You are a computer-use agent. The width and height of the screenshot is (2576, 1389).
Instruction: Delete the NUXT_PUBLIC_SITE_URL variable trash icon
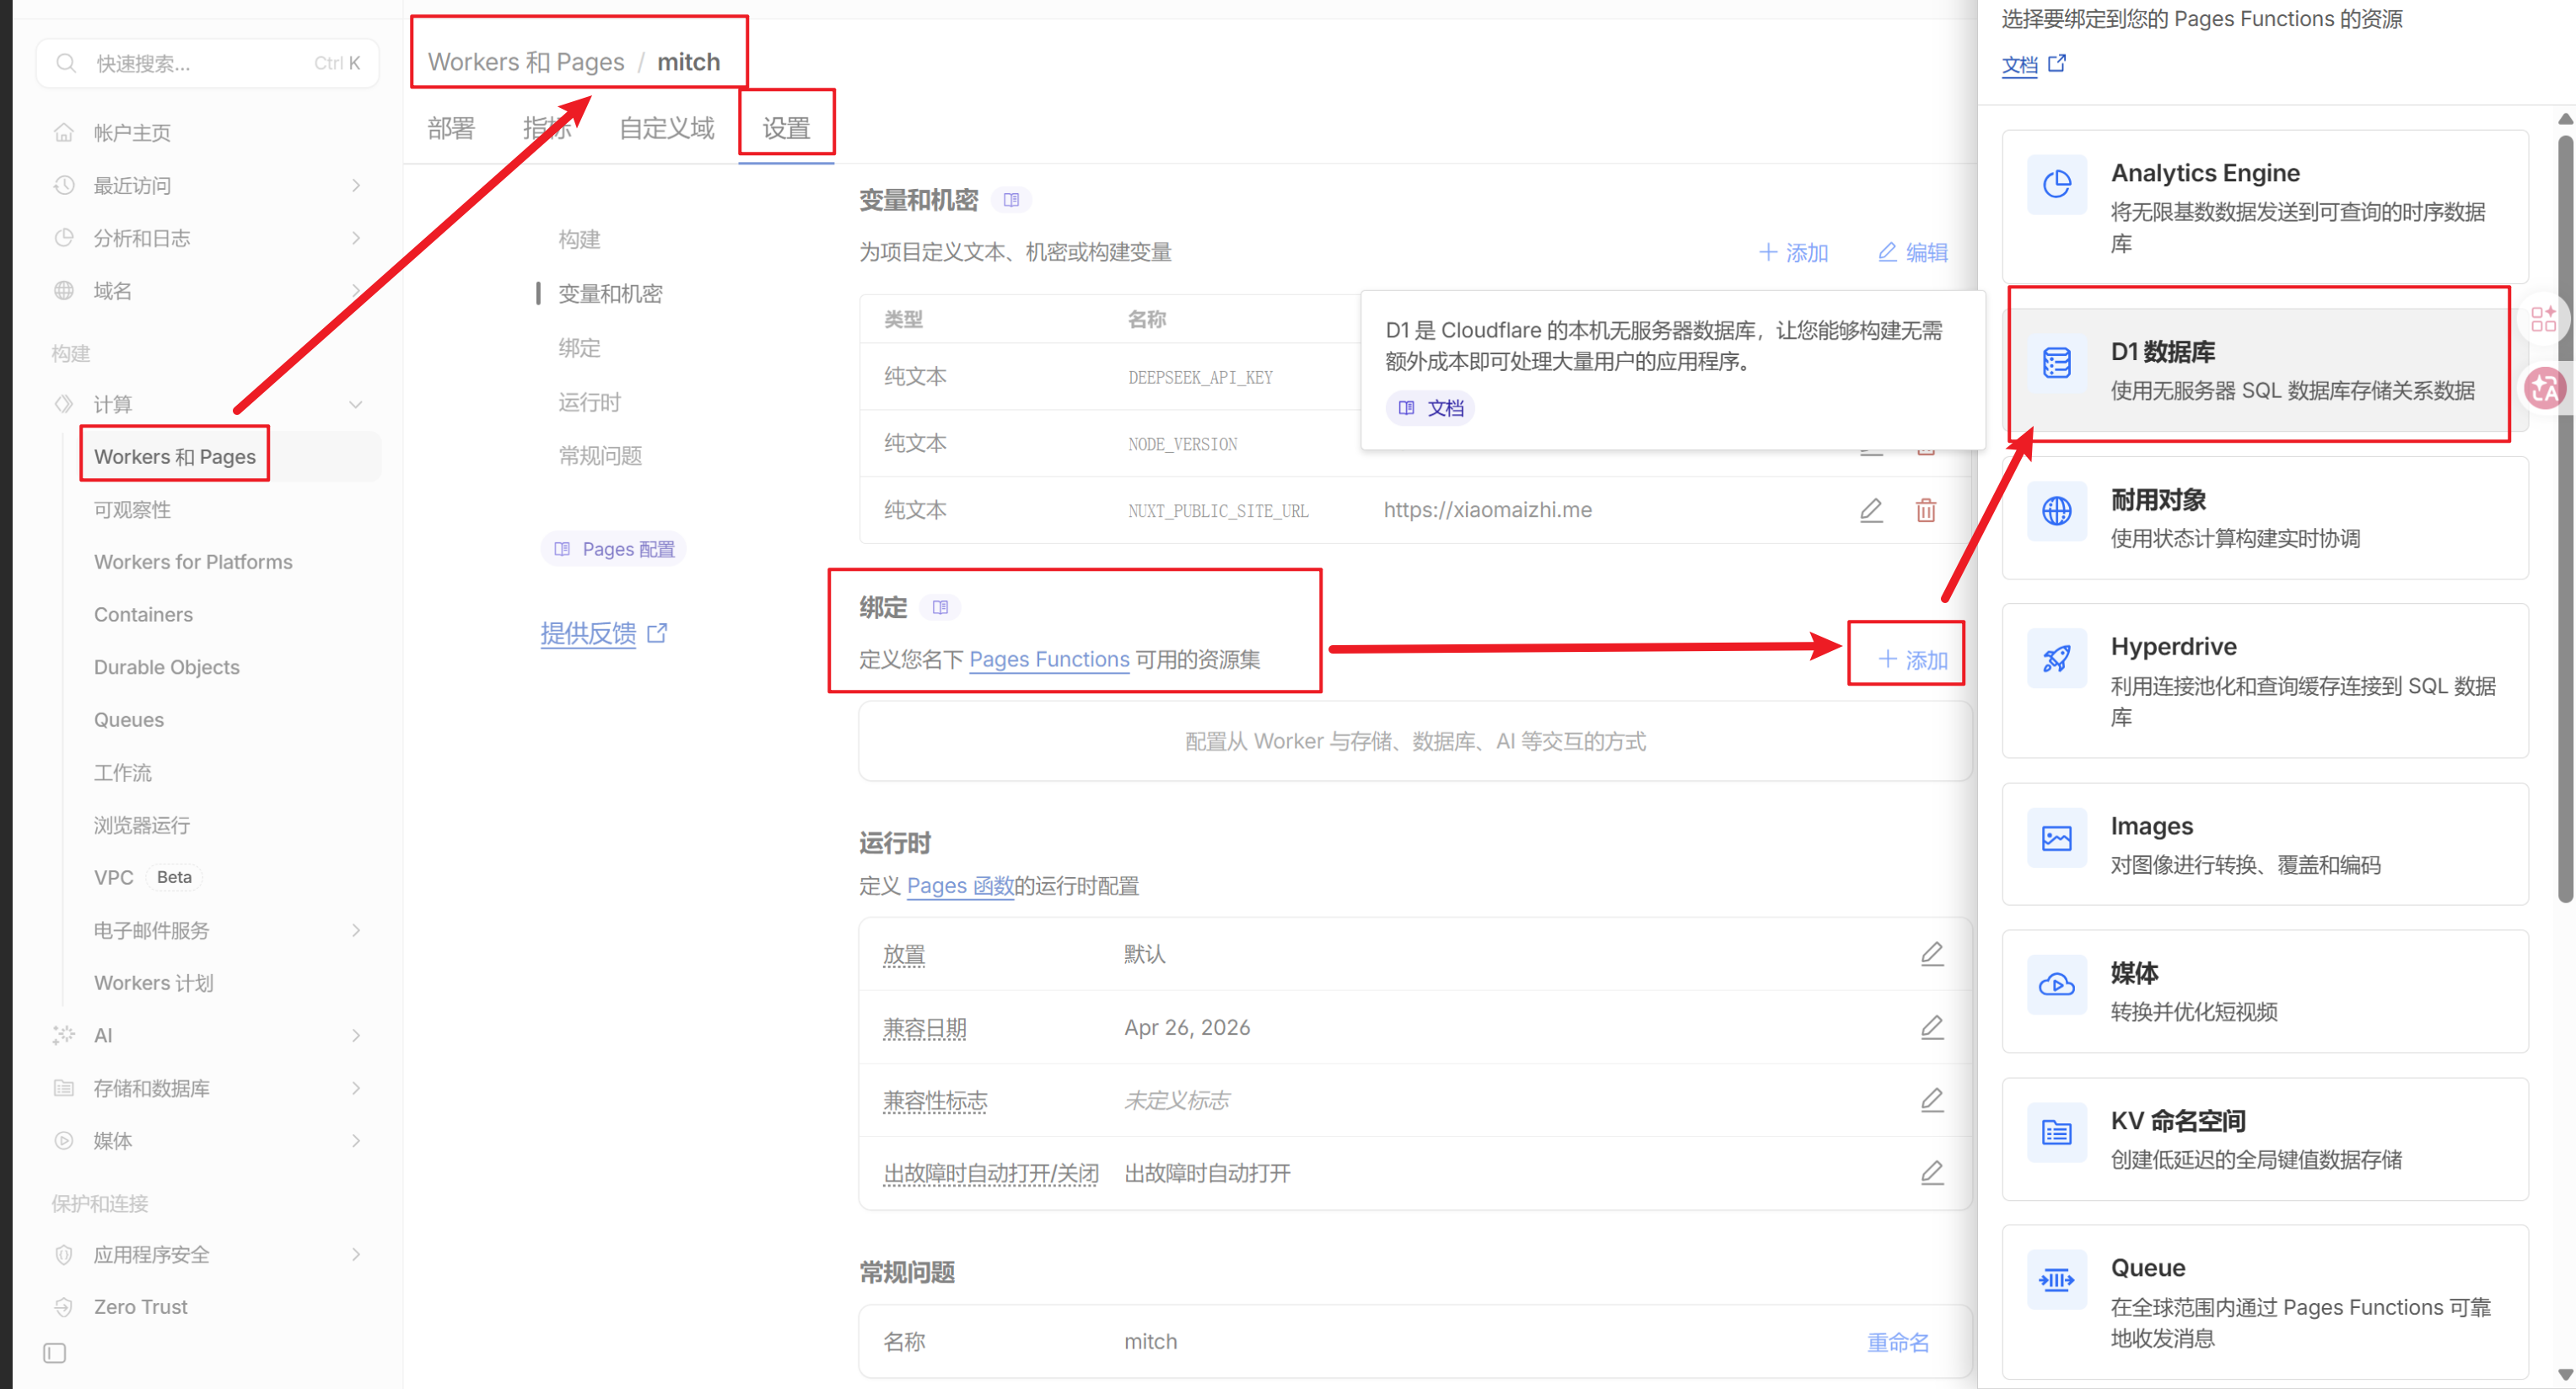[1926, 510]
